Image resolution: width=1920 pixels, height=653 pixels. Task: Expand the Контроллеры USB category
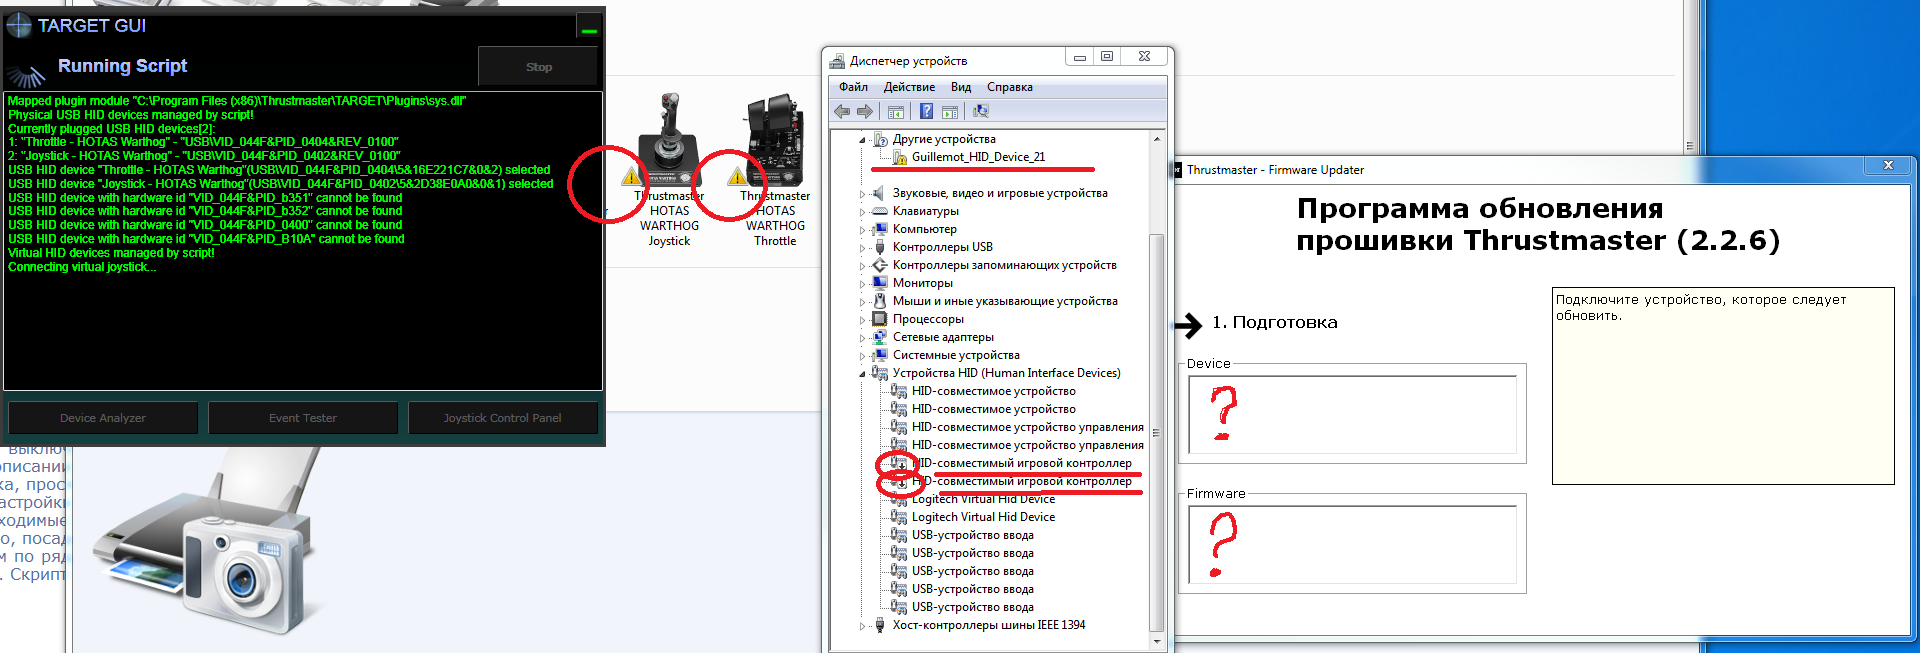[863, 248]
